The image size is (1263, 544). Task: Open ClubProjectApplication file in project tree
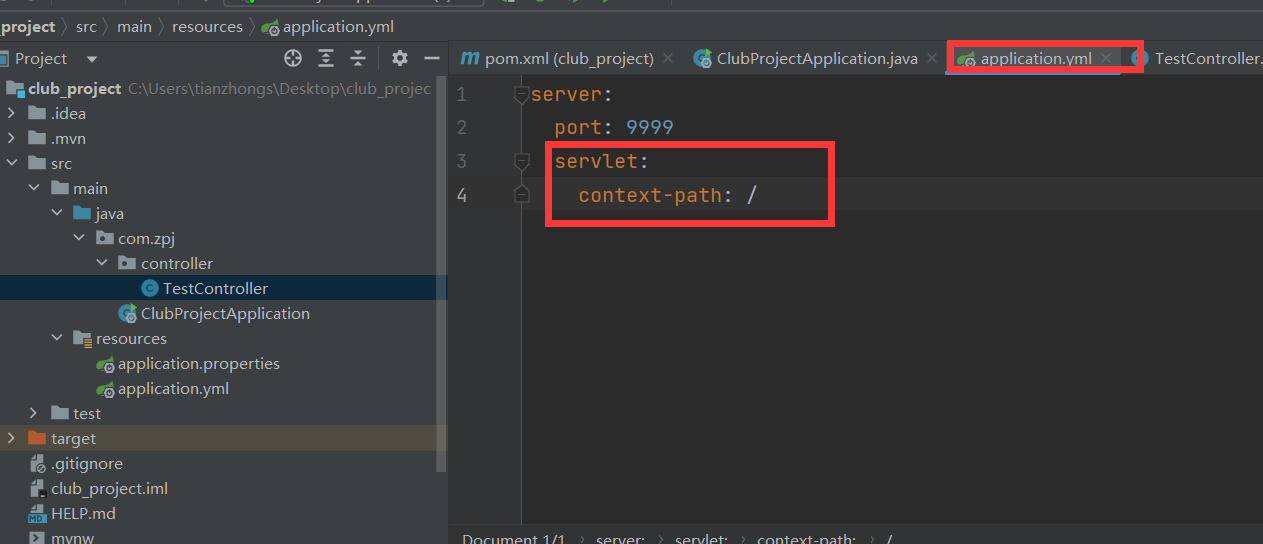pos(225,313)
